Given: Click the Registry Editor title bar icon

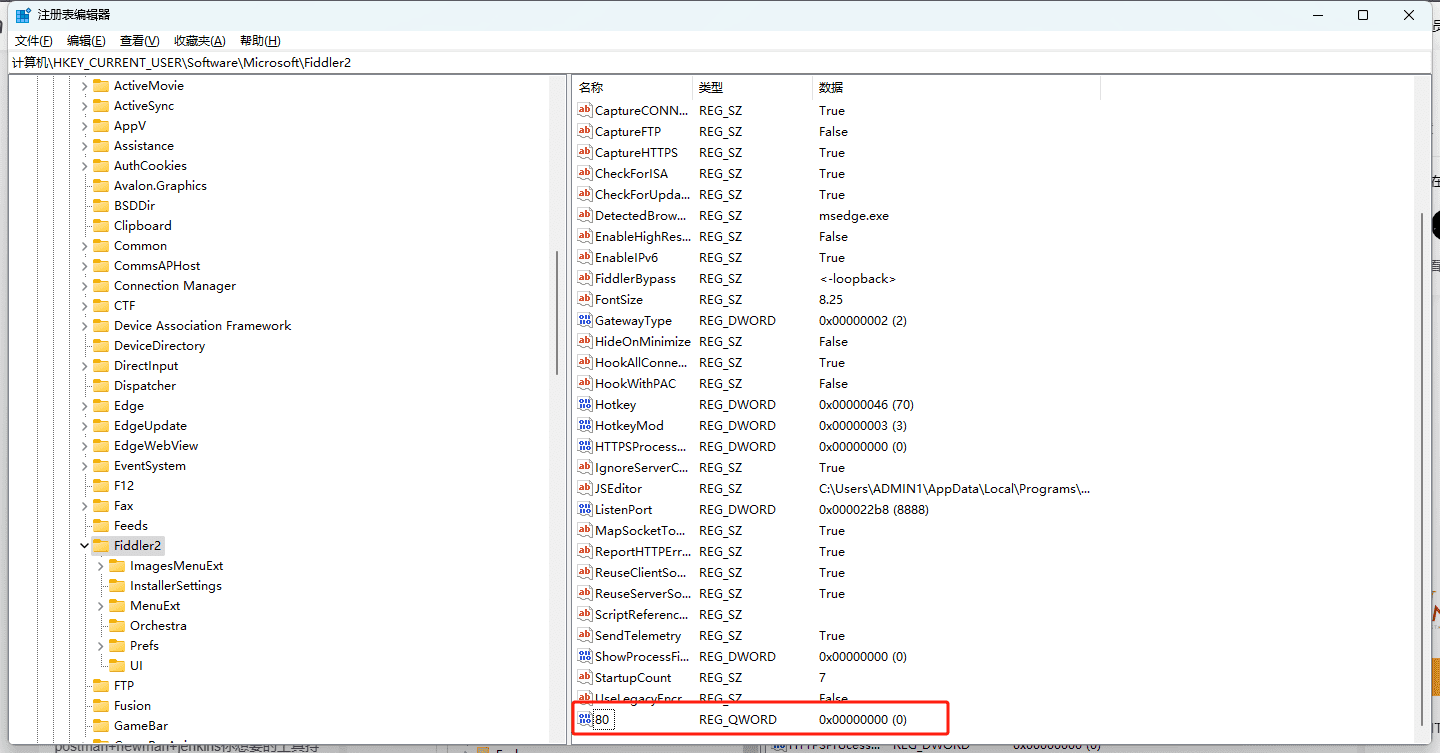Looking at the screenshot, I should click(x=22, y=15).
